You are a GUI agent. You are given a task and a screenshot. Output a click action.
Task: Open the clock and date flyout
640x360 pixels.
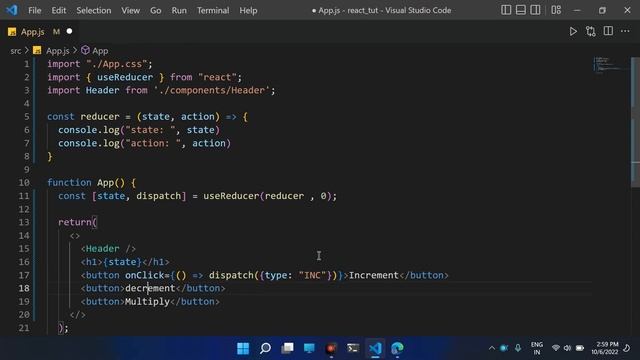click(x=604, y=348)
